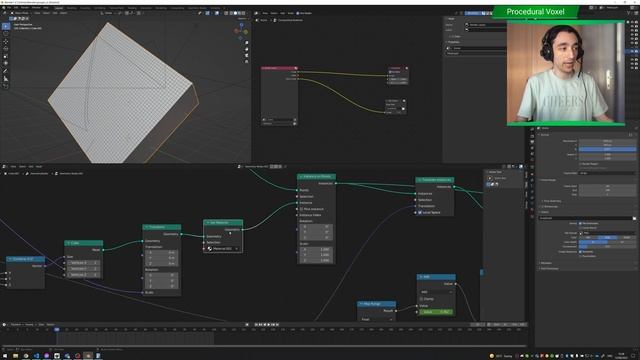
Task: Select the Scale tool
Action: click(x=6, y=56)
